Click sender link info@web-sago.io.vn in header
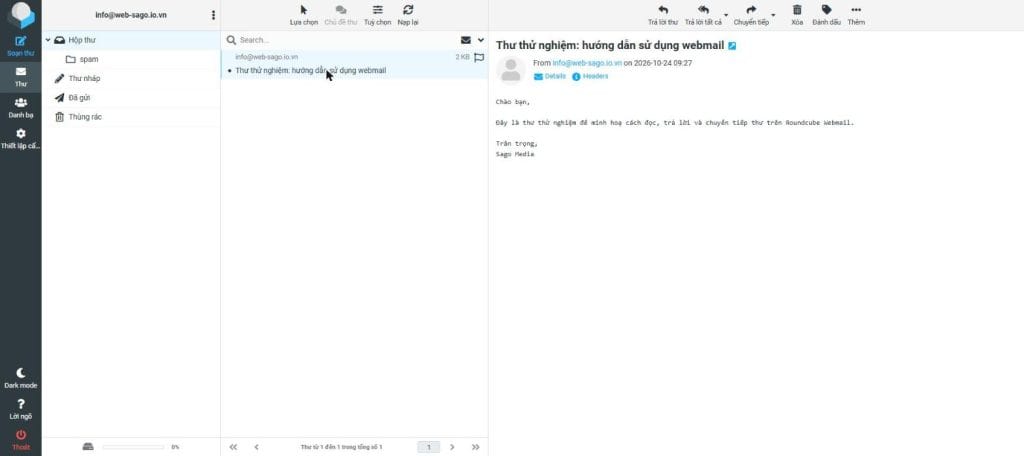 [x=587, y=63]
